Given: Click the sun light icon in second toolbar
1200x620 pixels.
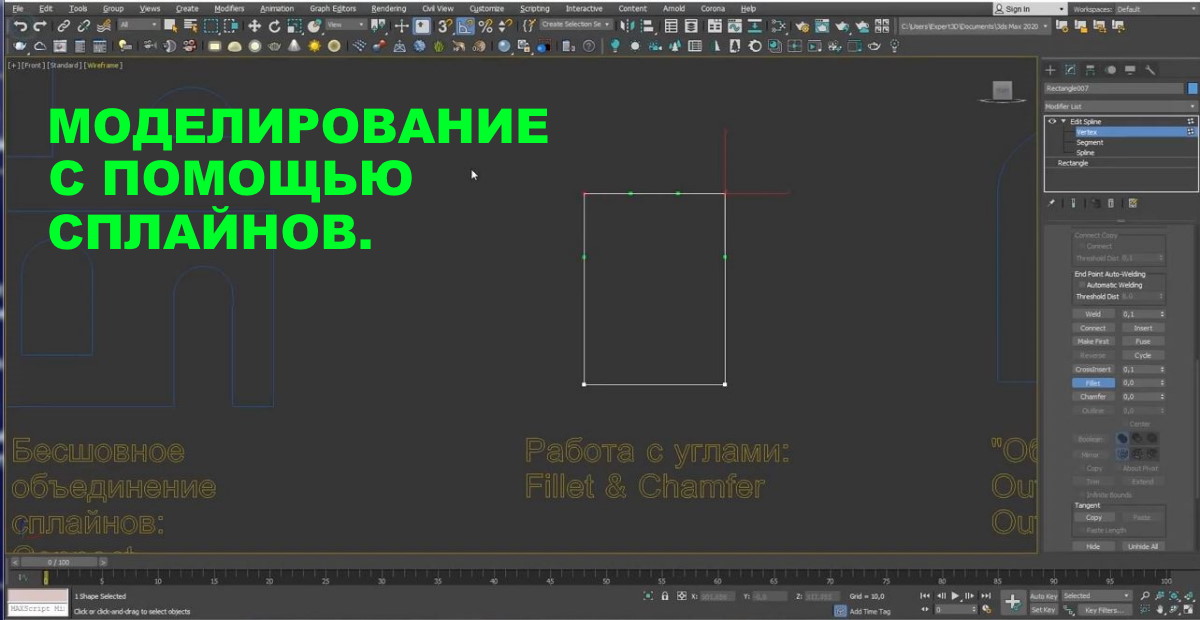Looking at the screenshot, I should 314,46.
